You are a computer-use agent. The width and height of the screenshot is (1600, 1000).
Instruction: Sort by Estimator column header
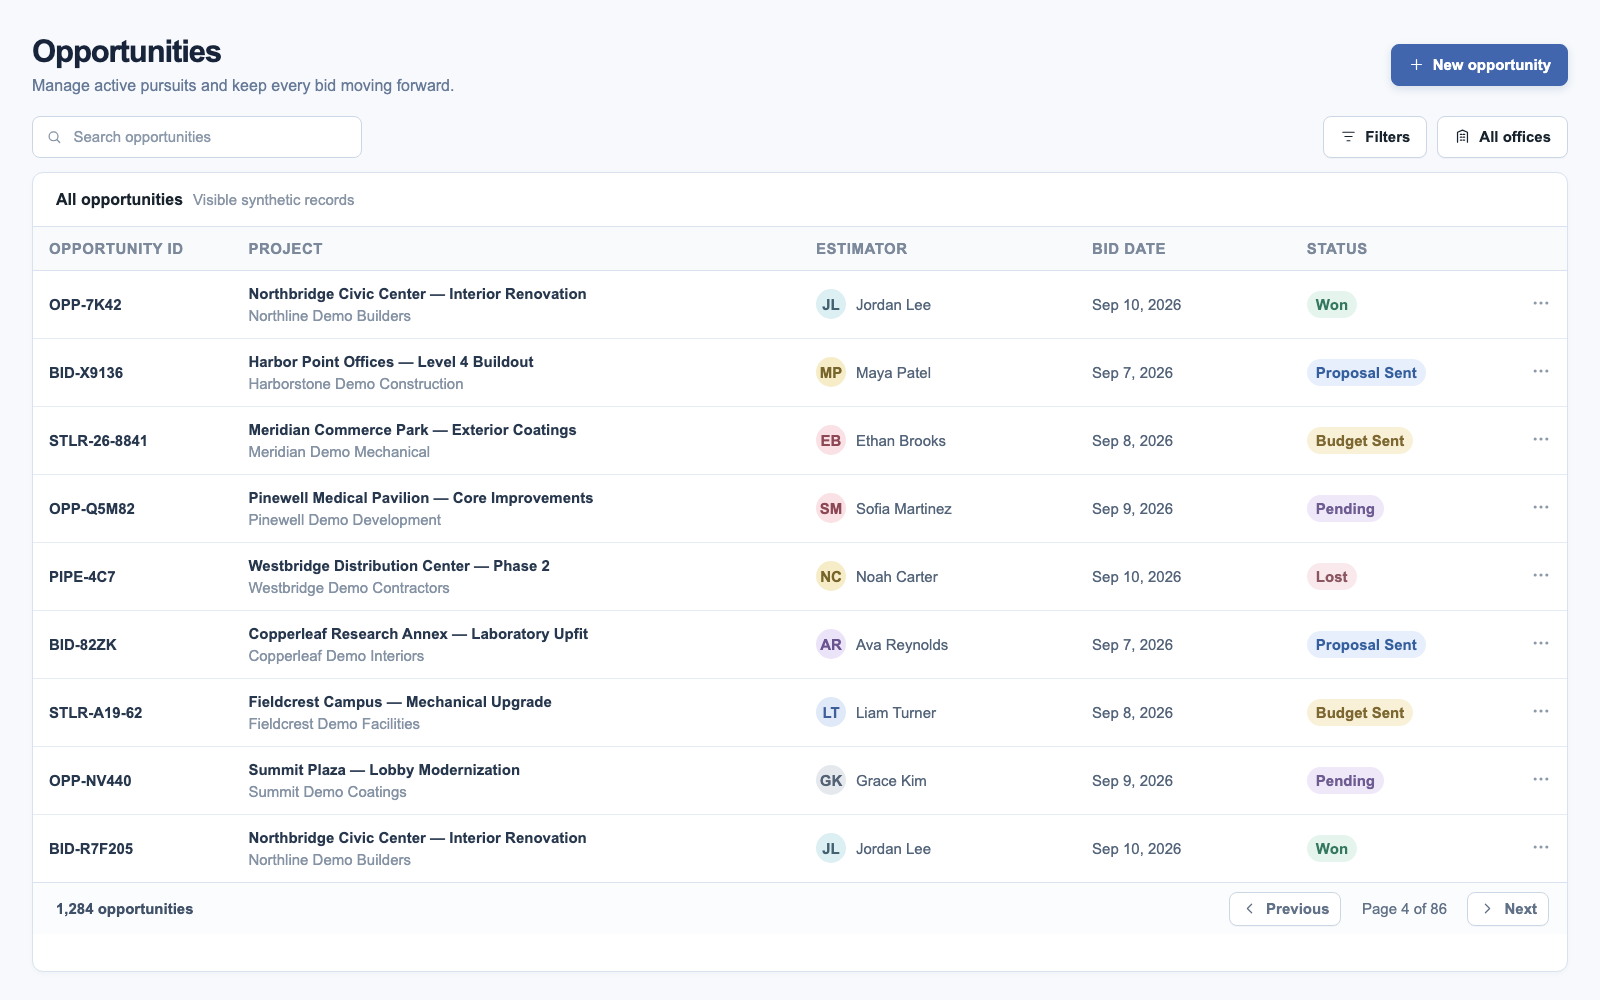point(861,249)
